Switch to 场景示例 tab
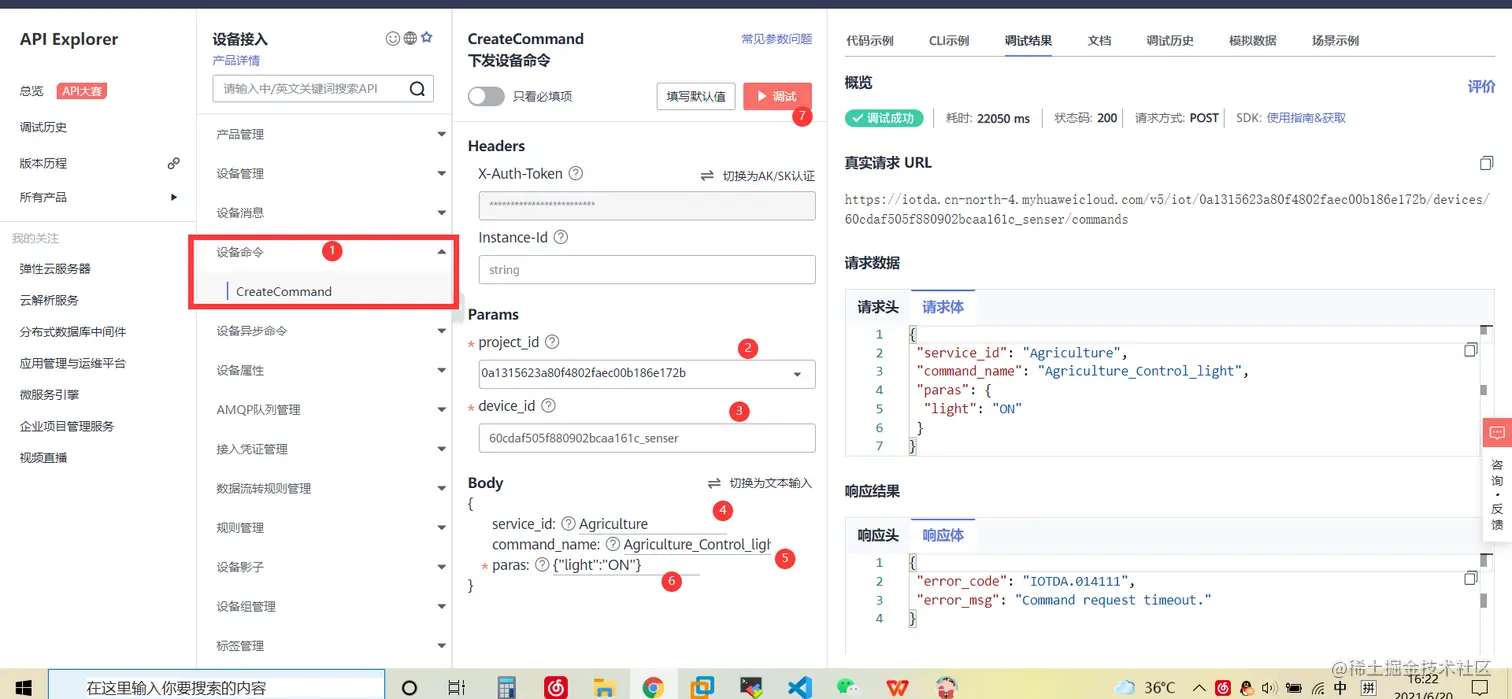Viewport: 1512px width, 699px height. (x=1335, y=41)
